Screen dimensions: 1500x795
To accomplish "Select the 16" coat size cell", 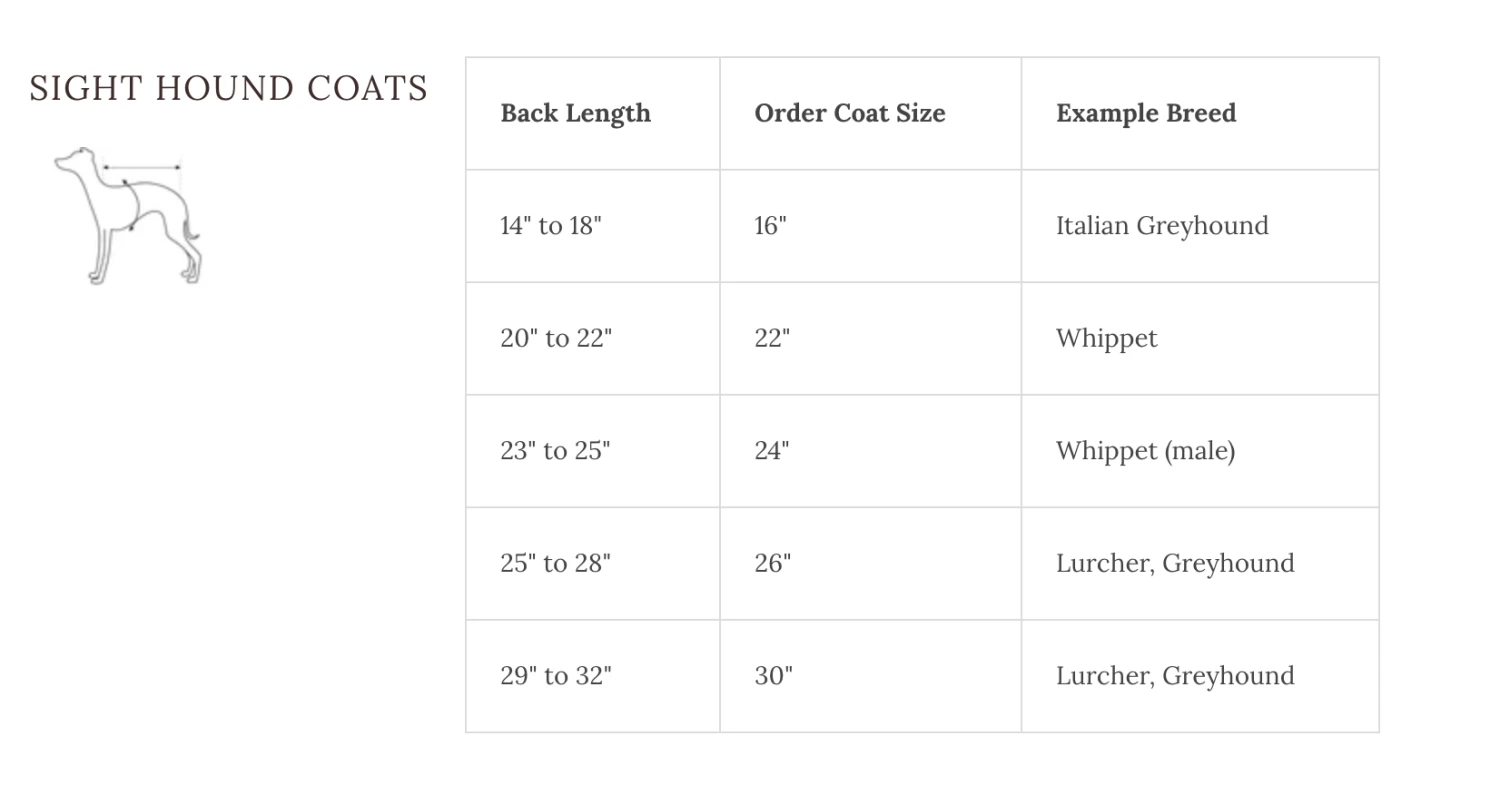I will [771, 226].
